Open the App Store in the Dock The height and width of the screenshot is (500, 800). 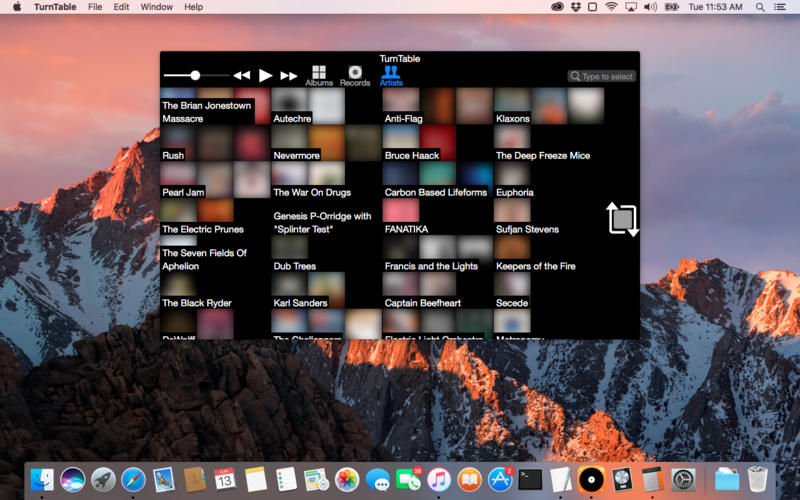500,479
